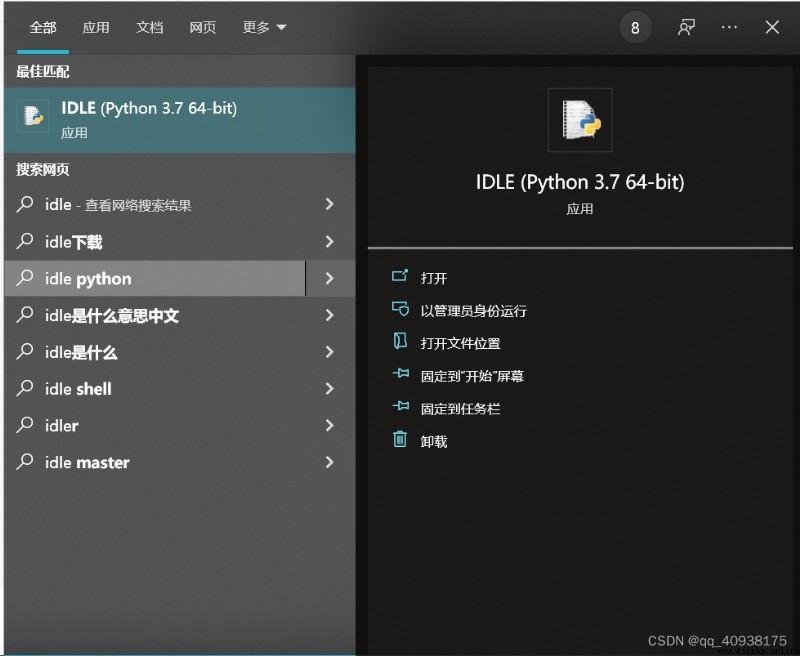Close the search panel with the X
The width and height of the screenshot is (800, 656).
pyautogui.click(x=772, y=27)
